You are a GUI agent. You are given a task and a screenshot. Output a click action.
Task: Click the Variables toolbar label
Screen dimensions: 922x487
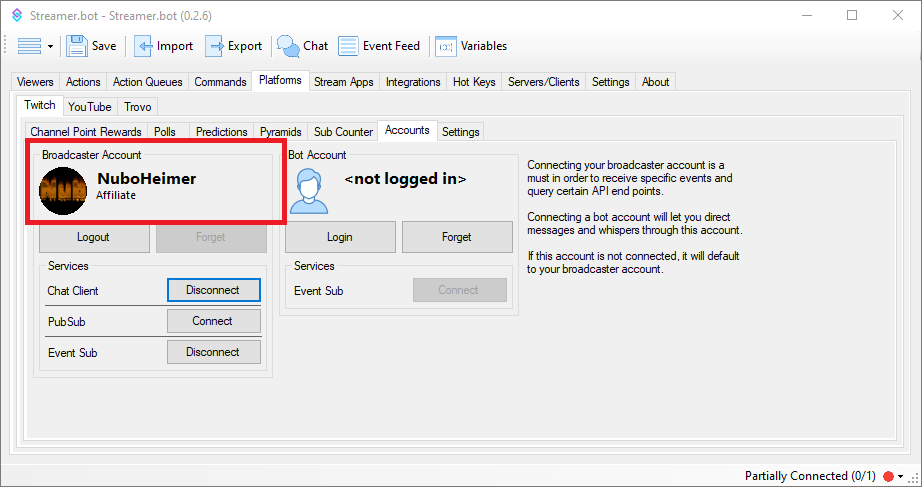pyautogui.click(x=484, y=46)
